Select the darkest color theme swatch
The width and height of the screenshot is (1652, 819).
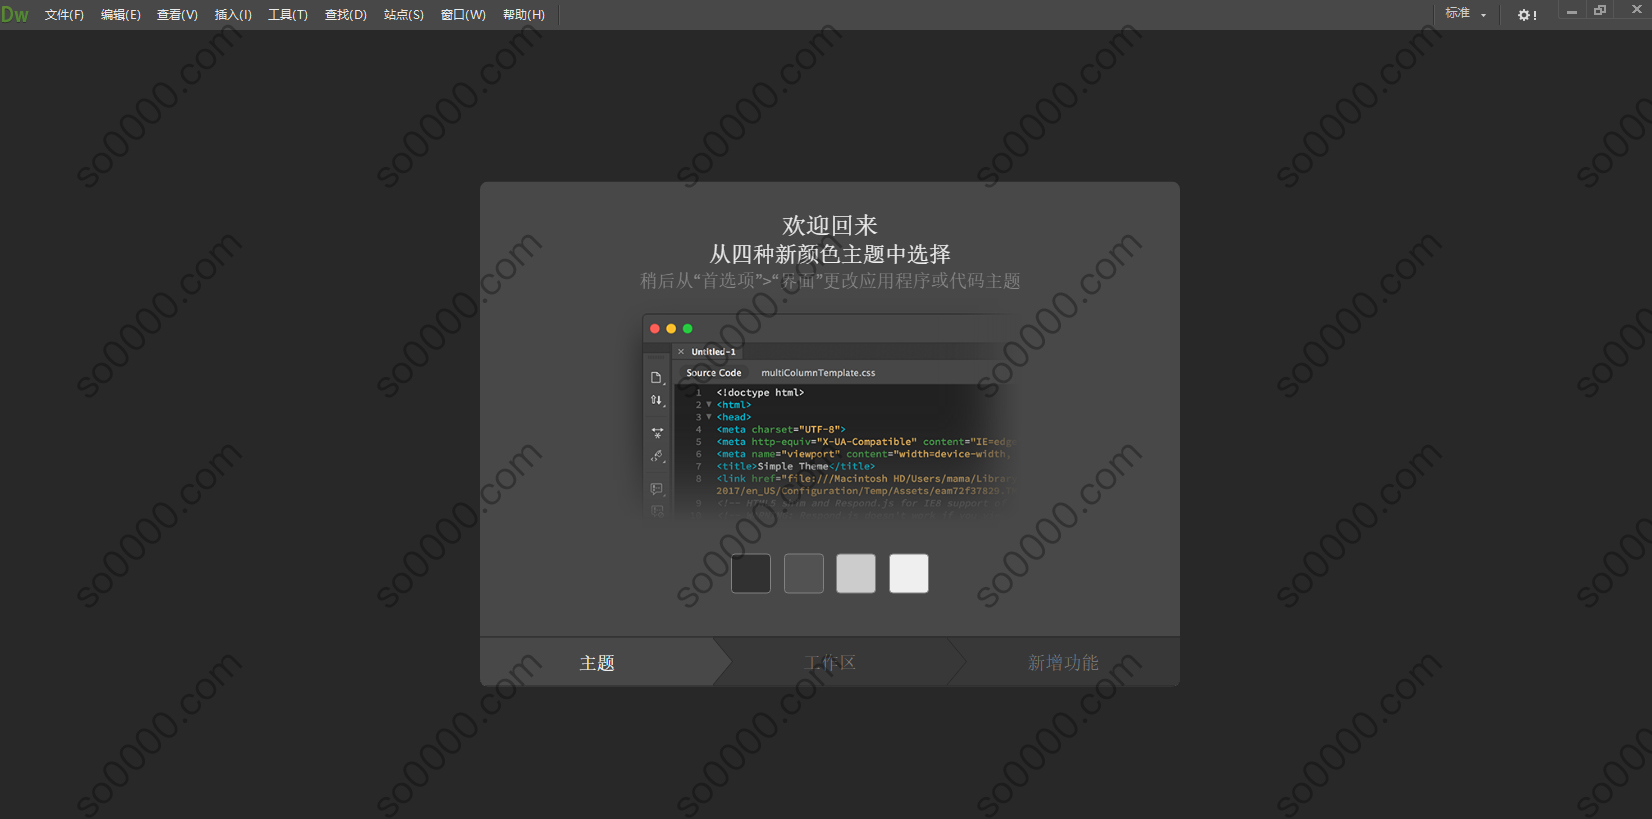(751, 573)
